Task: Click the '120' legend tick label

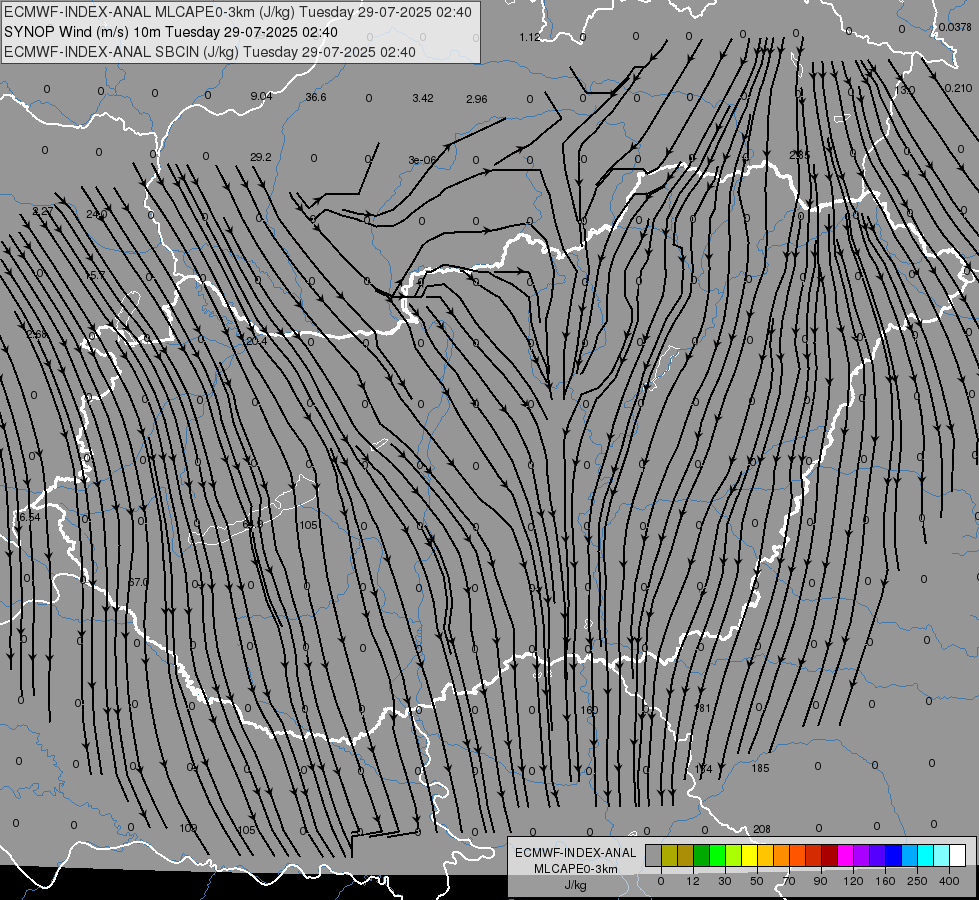Action: click(x=853, y=881)
